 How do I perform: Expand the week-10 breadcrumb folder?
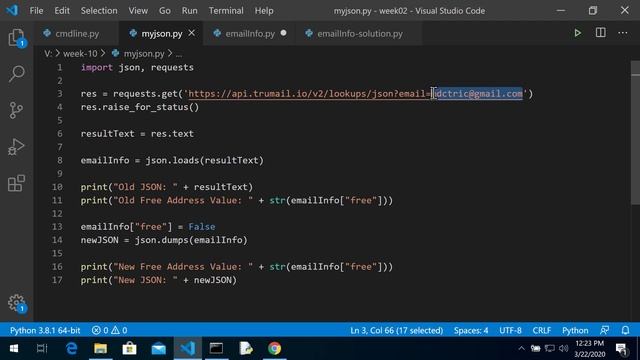coord(80,53)
